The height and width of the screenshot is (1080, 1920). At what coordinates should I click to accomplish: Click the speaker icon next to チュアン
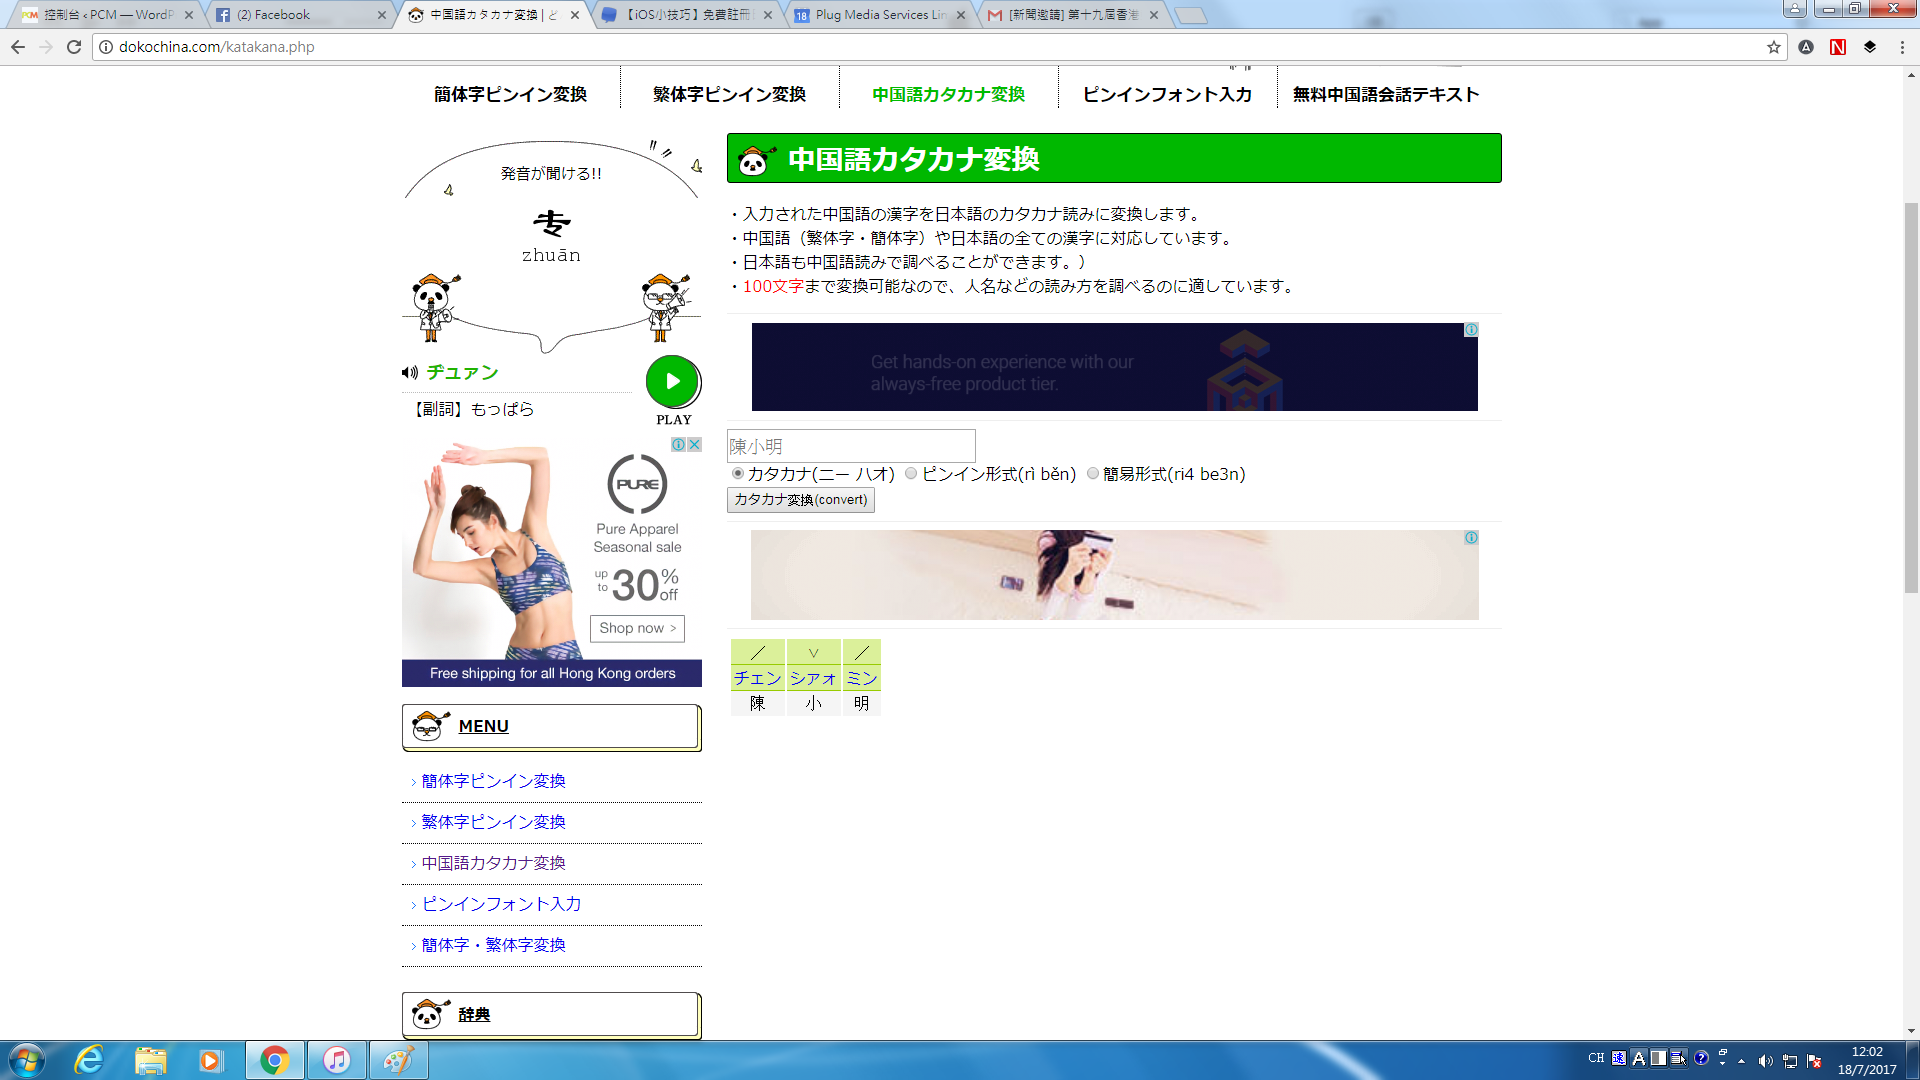pyautogui.click(x=409, y=373)
